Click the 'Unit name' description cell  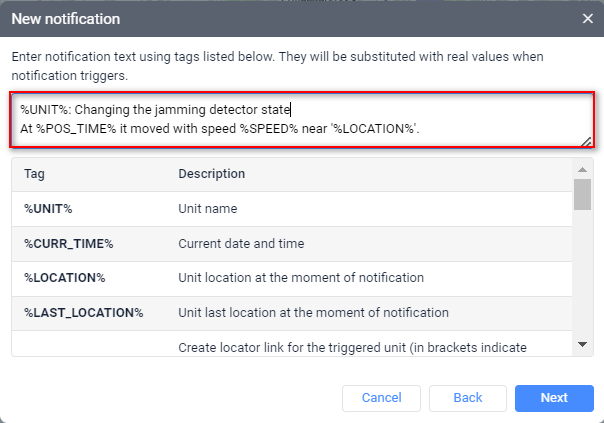coord(207,208)
